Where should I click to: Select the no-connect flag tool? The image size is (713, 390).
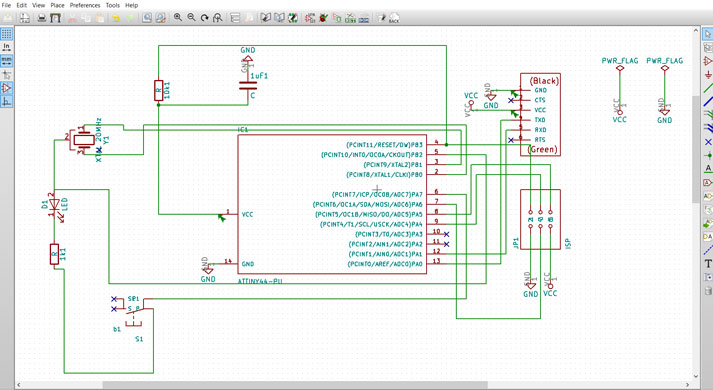point(708,142)
